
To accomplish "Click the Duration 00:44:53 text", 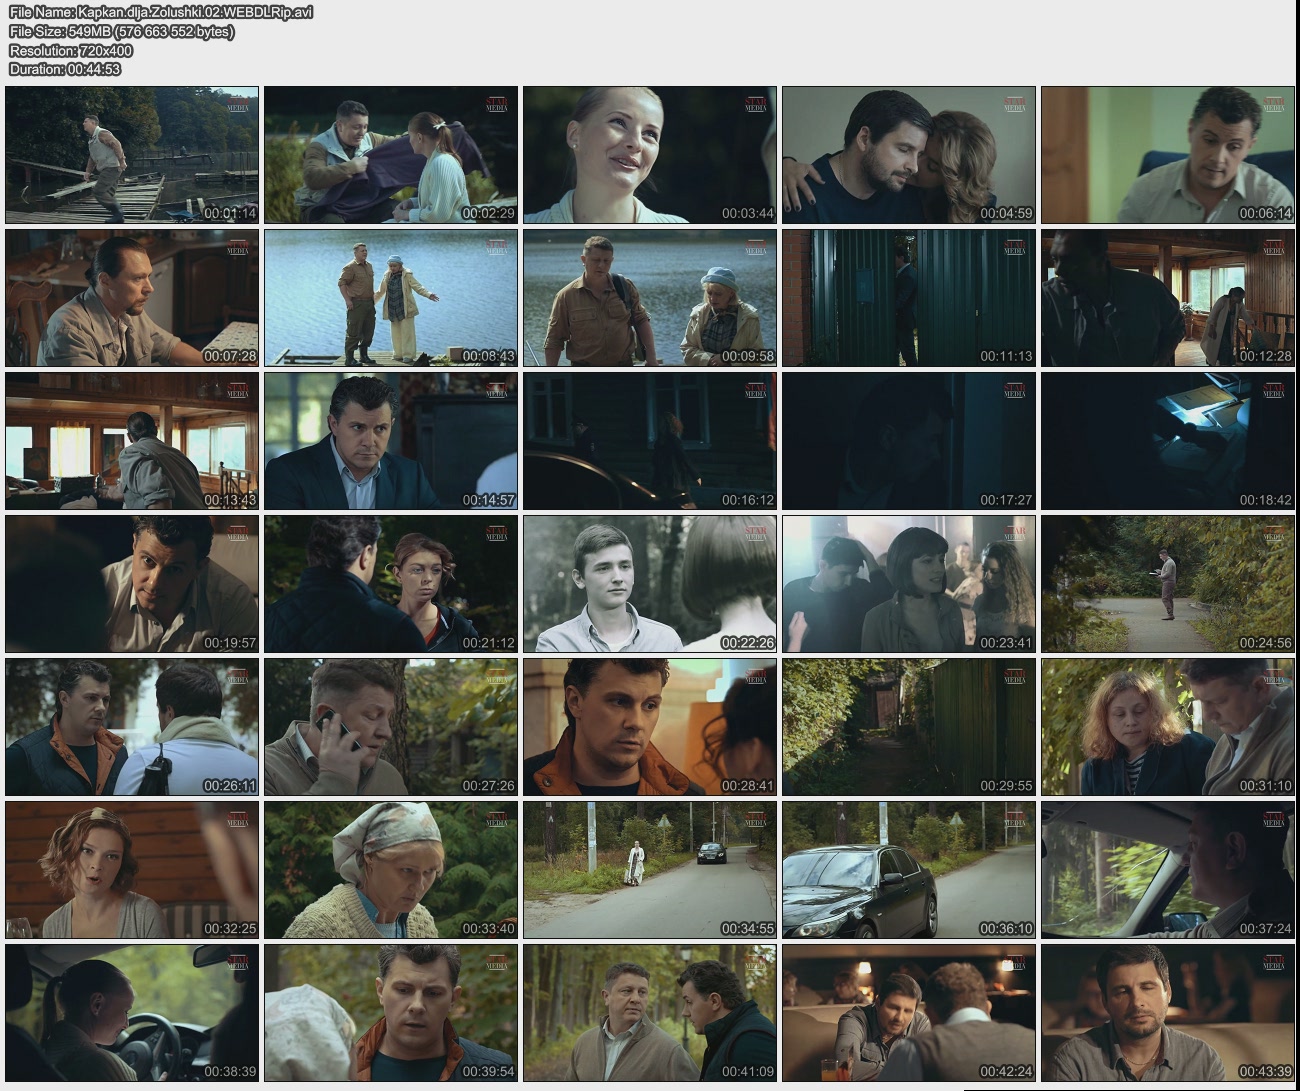I will 65,69.
